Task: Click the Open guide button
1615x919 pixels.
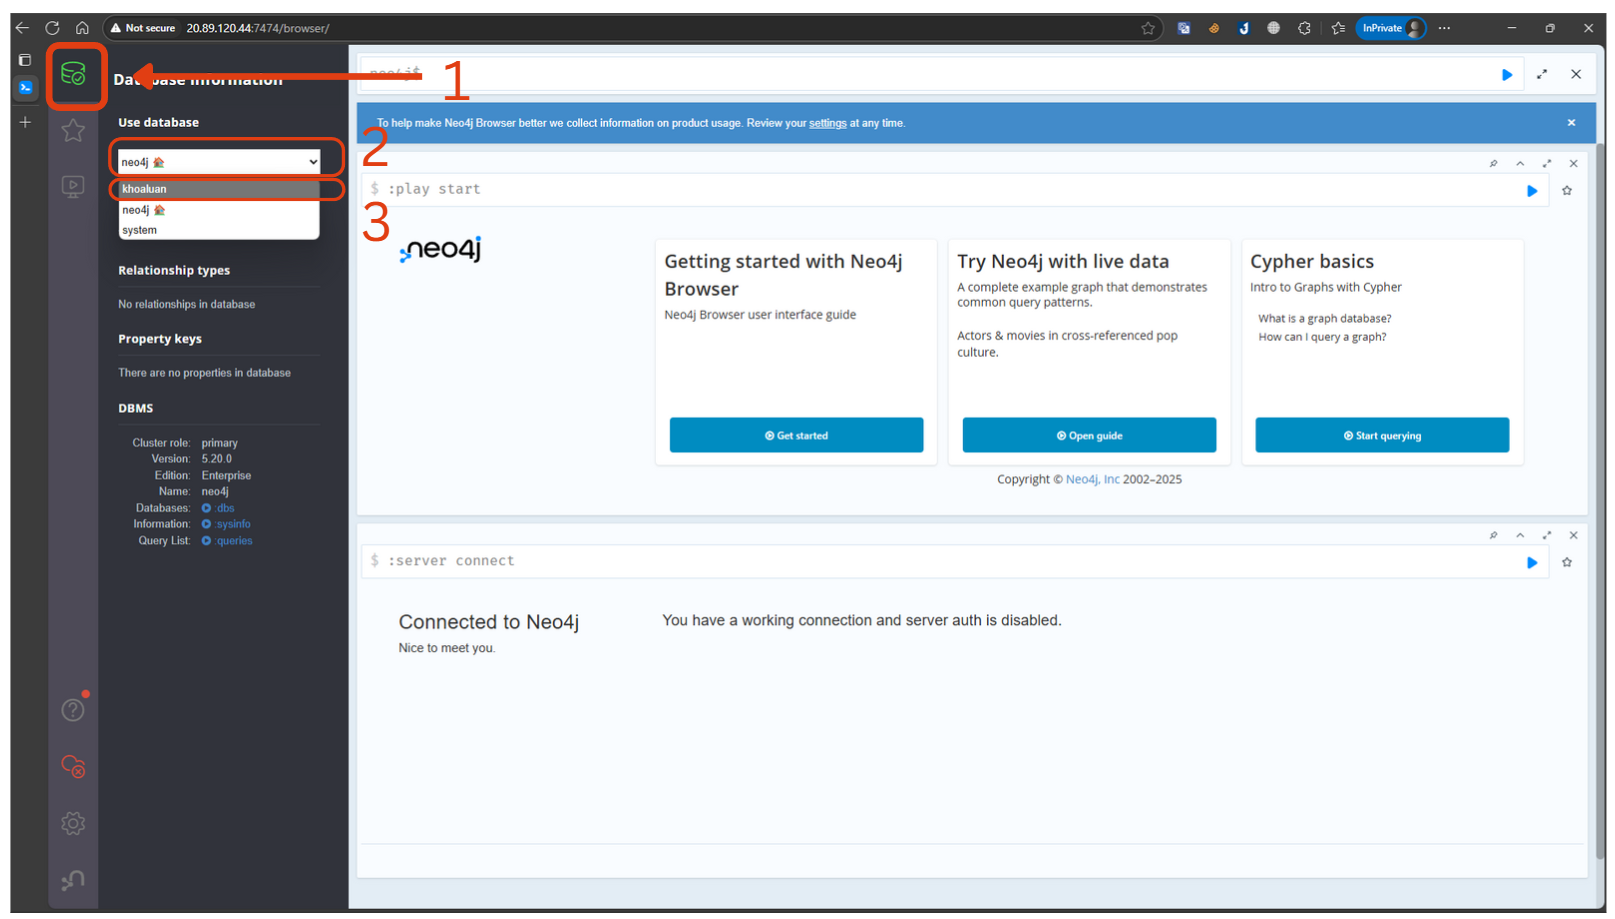Action: [x=1089, y=435]
